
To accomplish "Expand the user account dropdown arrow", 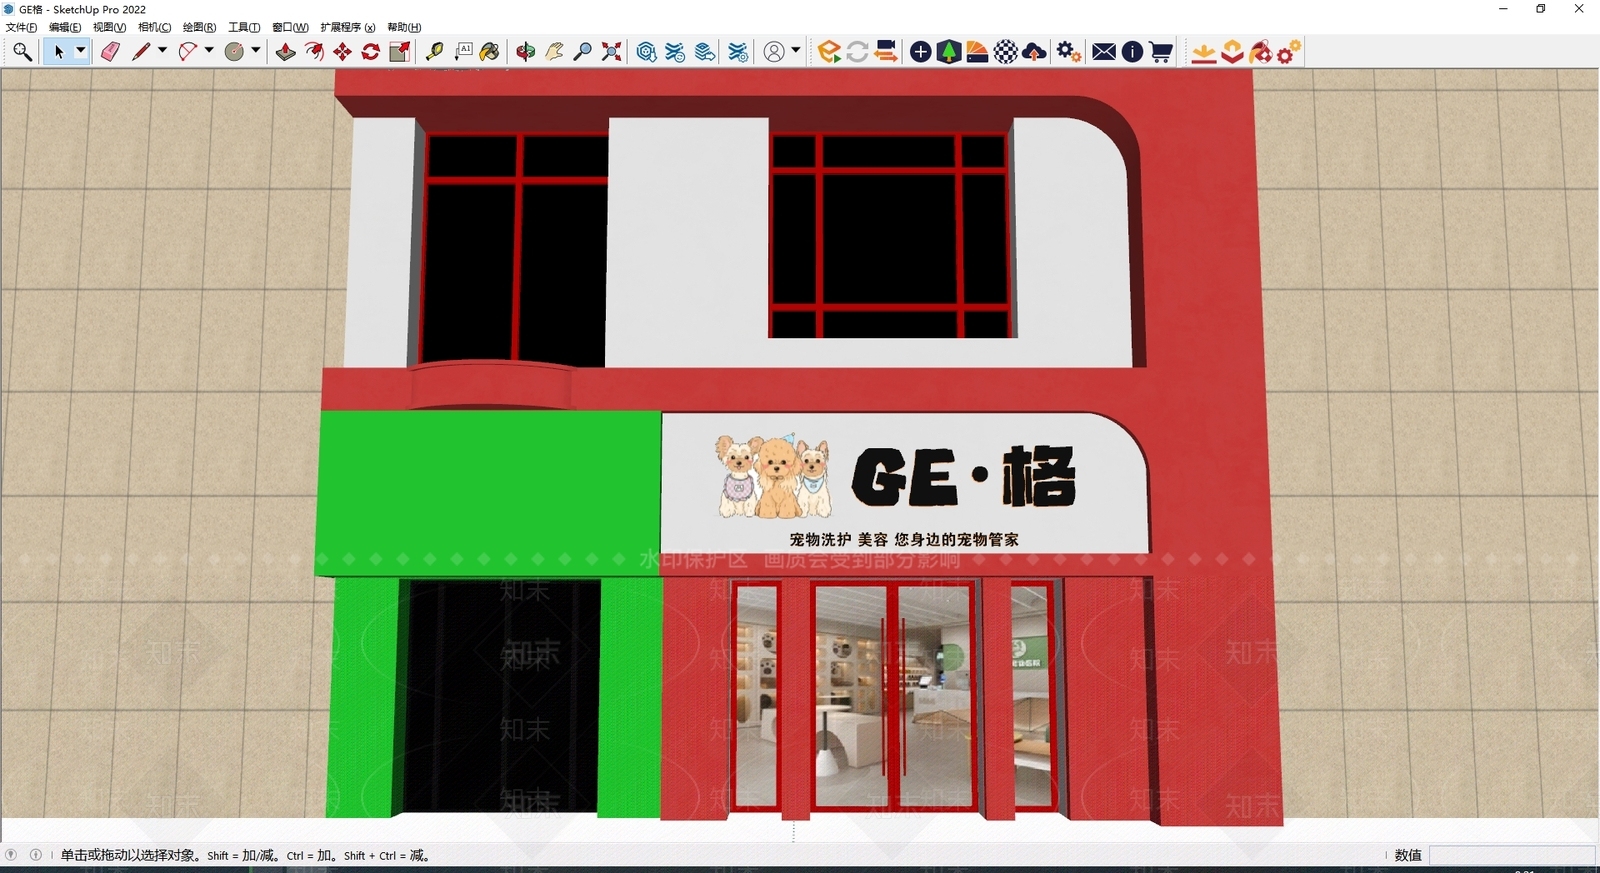I will pos(796,51).
